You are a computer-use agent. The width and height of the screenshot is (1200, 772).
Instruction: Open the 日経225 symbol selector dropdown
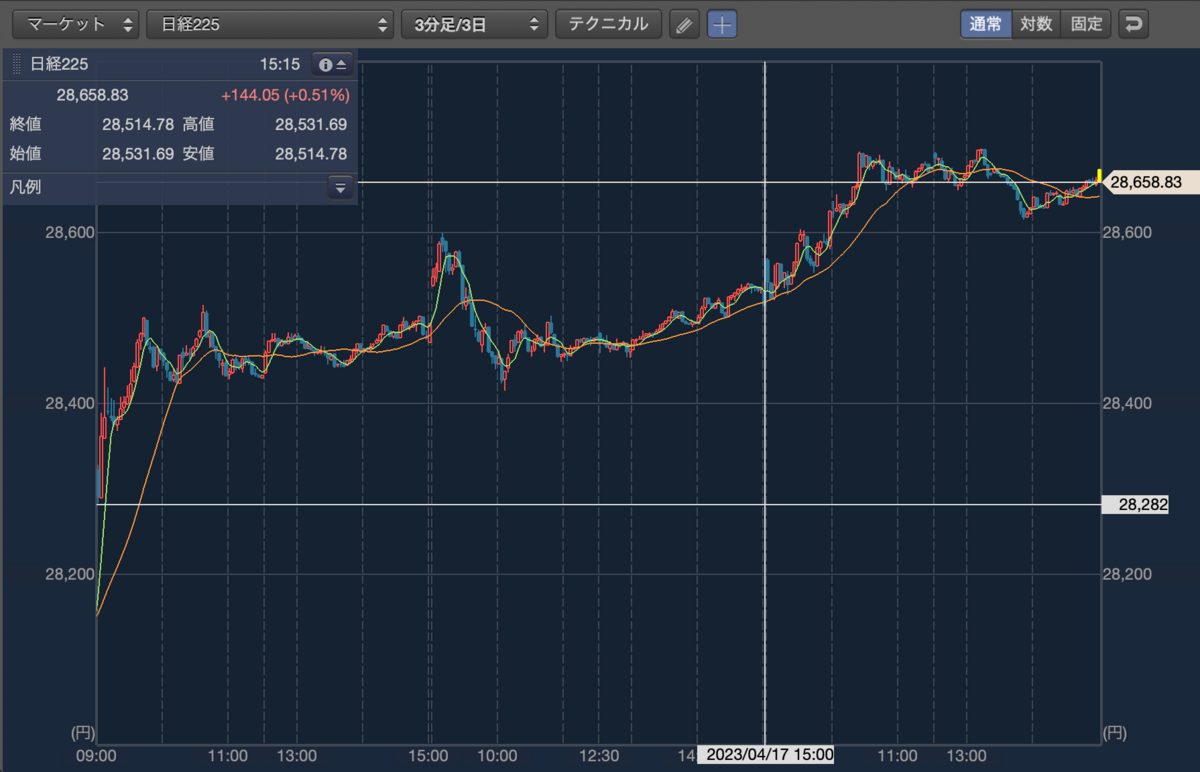269,24
